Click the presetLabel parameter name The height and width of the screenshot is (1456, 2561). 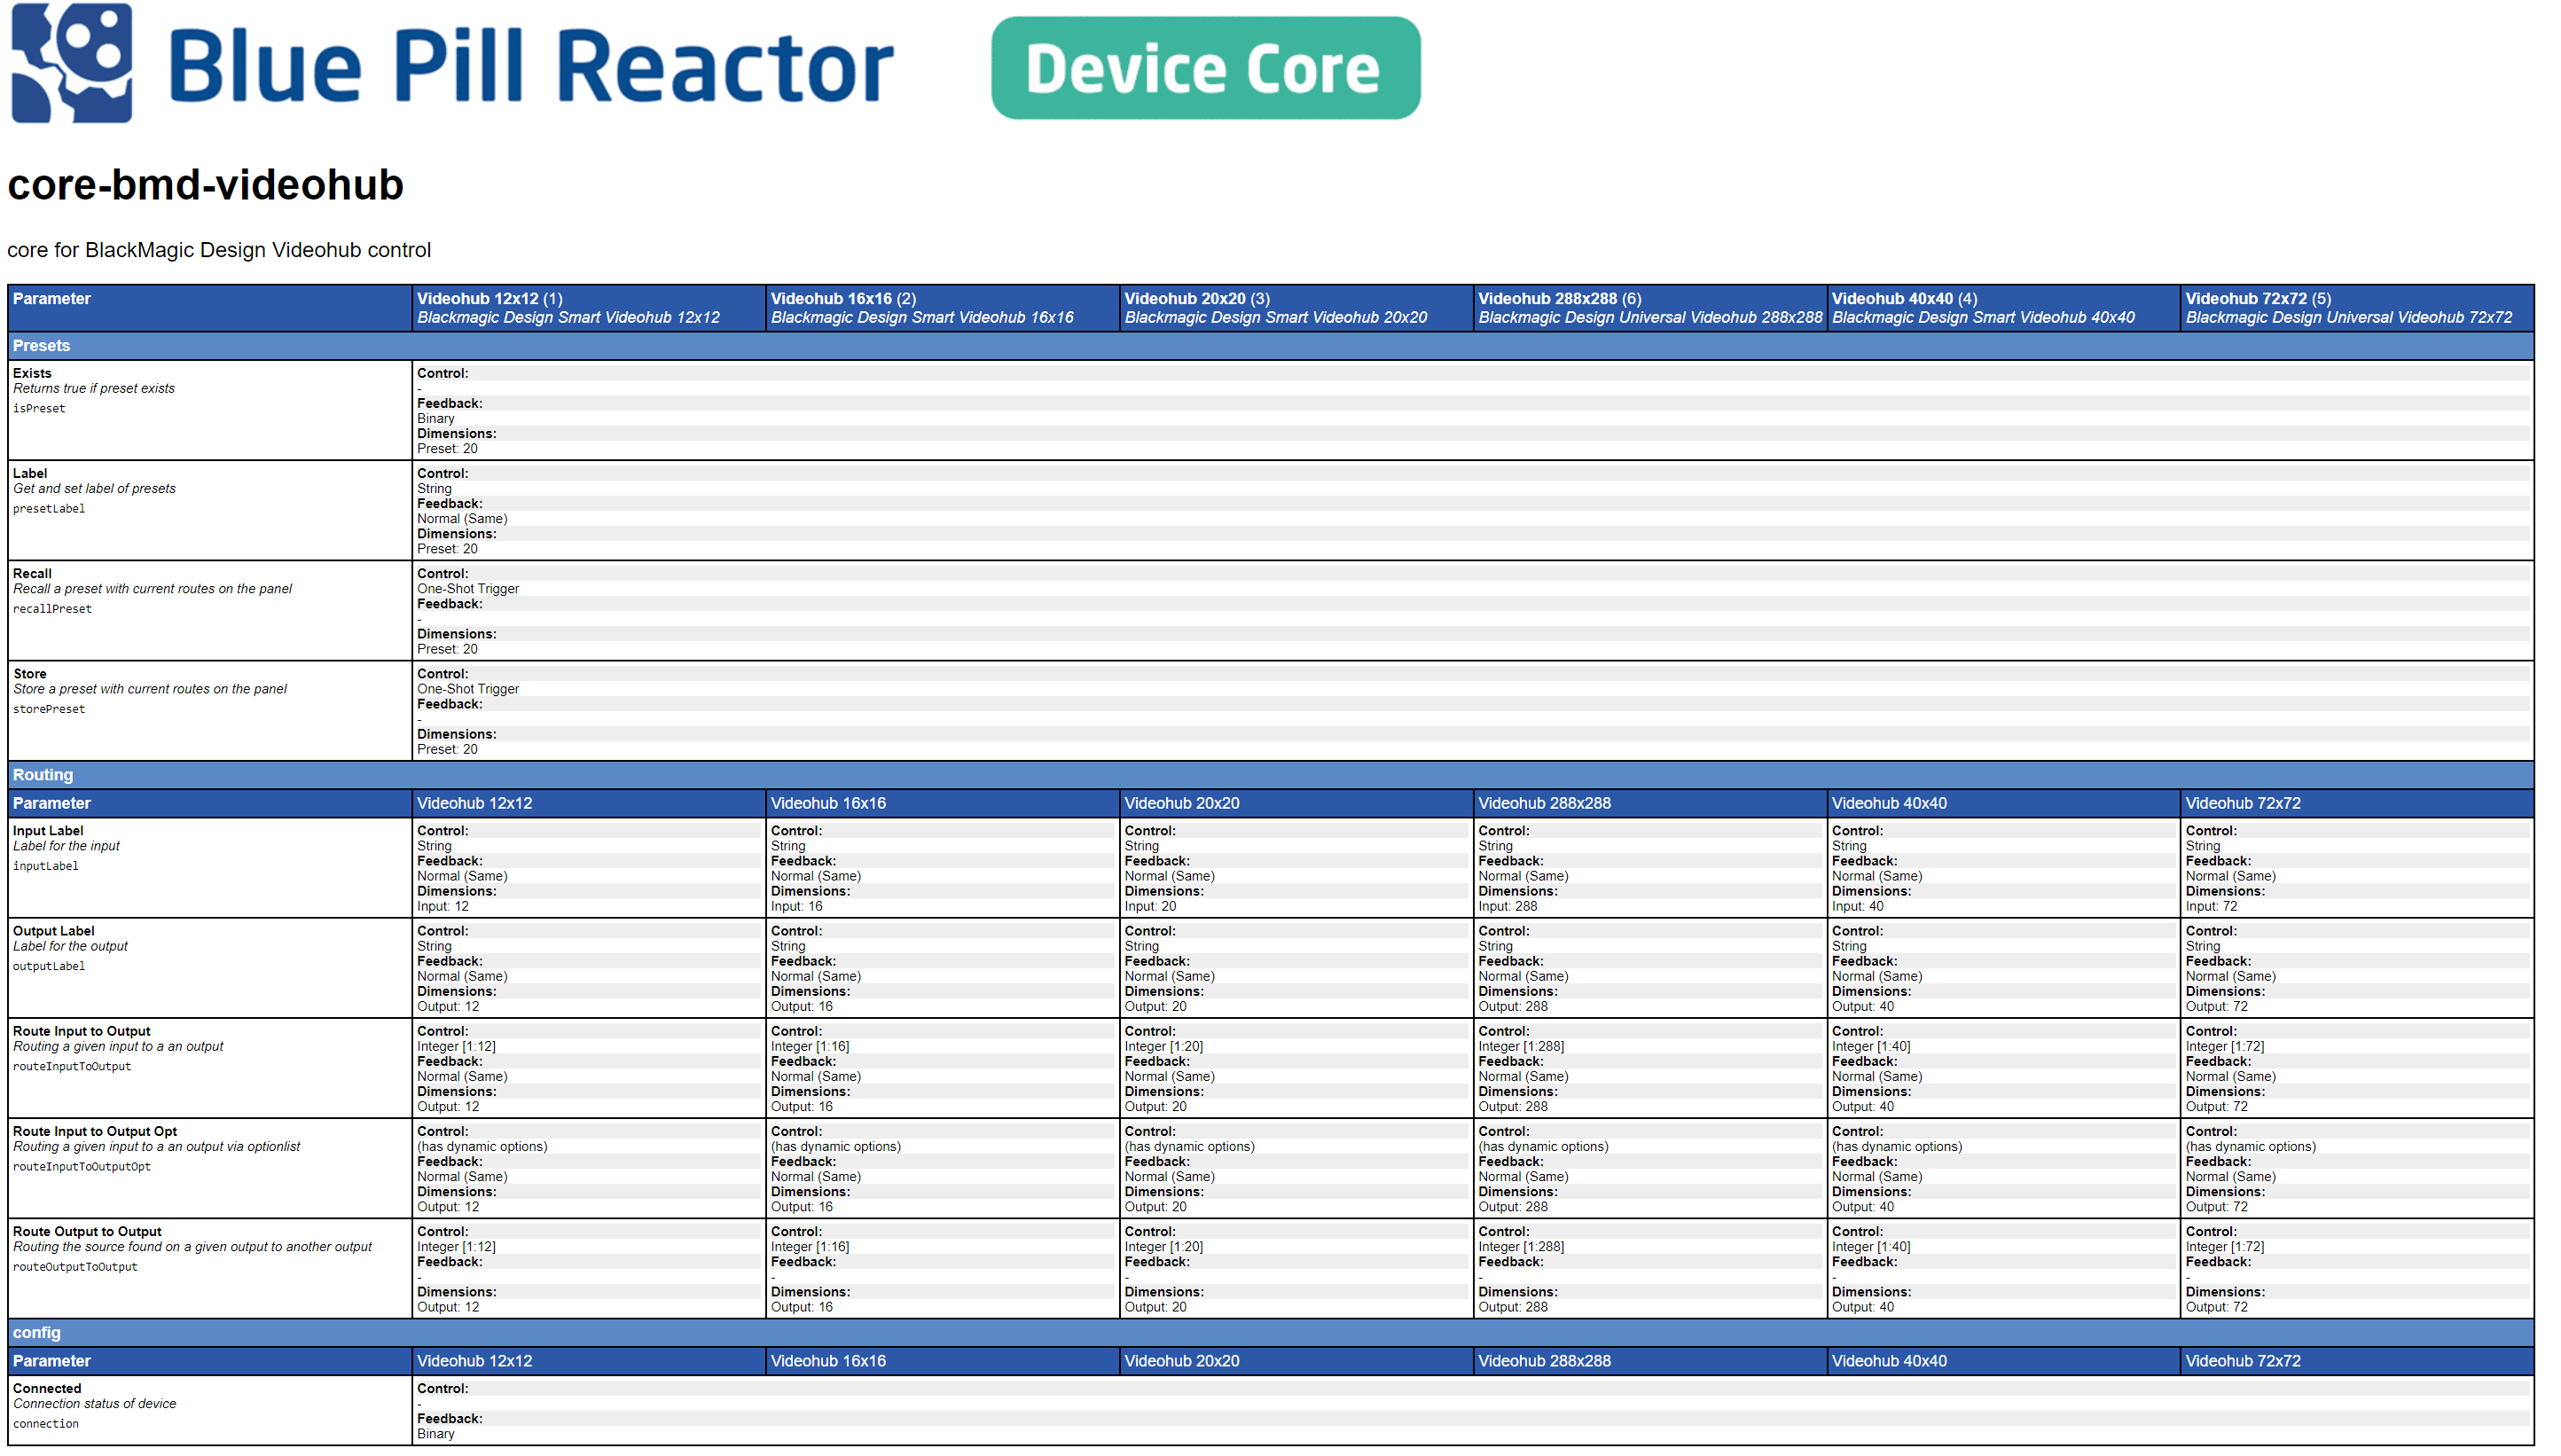tap(49, 509)
